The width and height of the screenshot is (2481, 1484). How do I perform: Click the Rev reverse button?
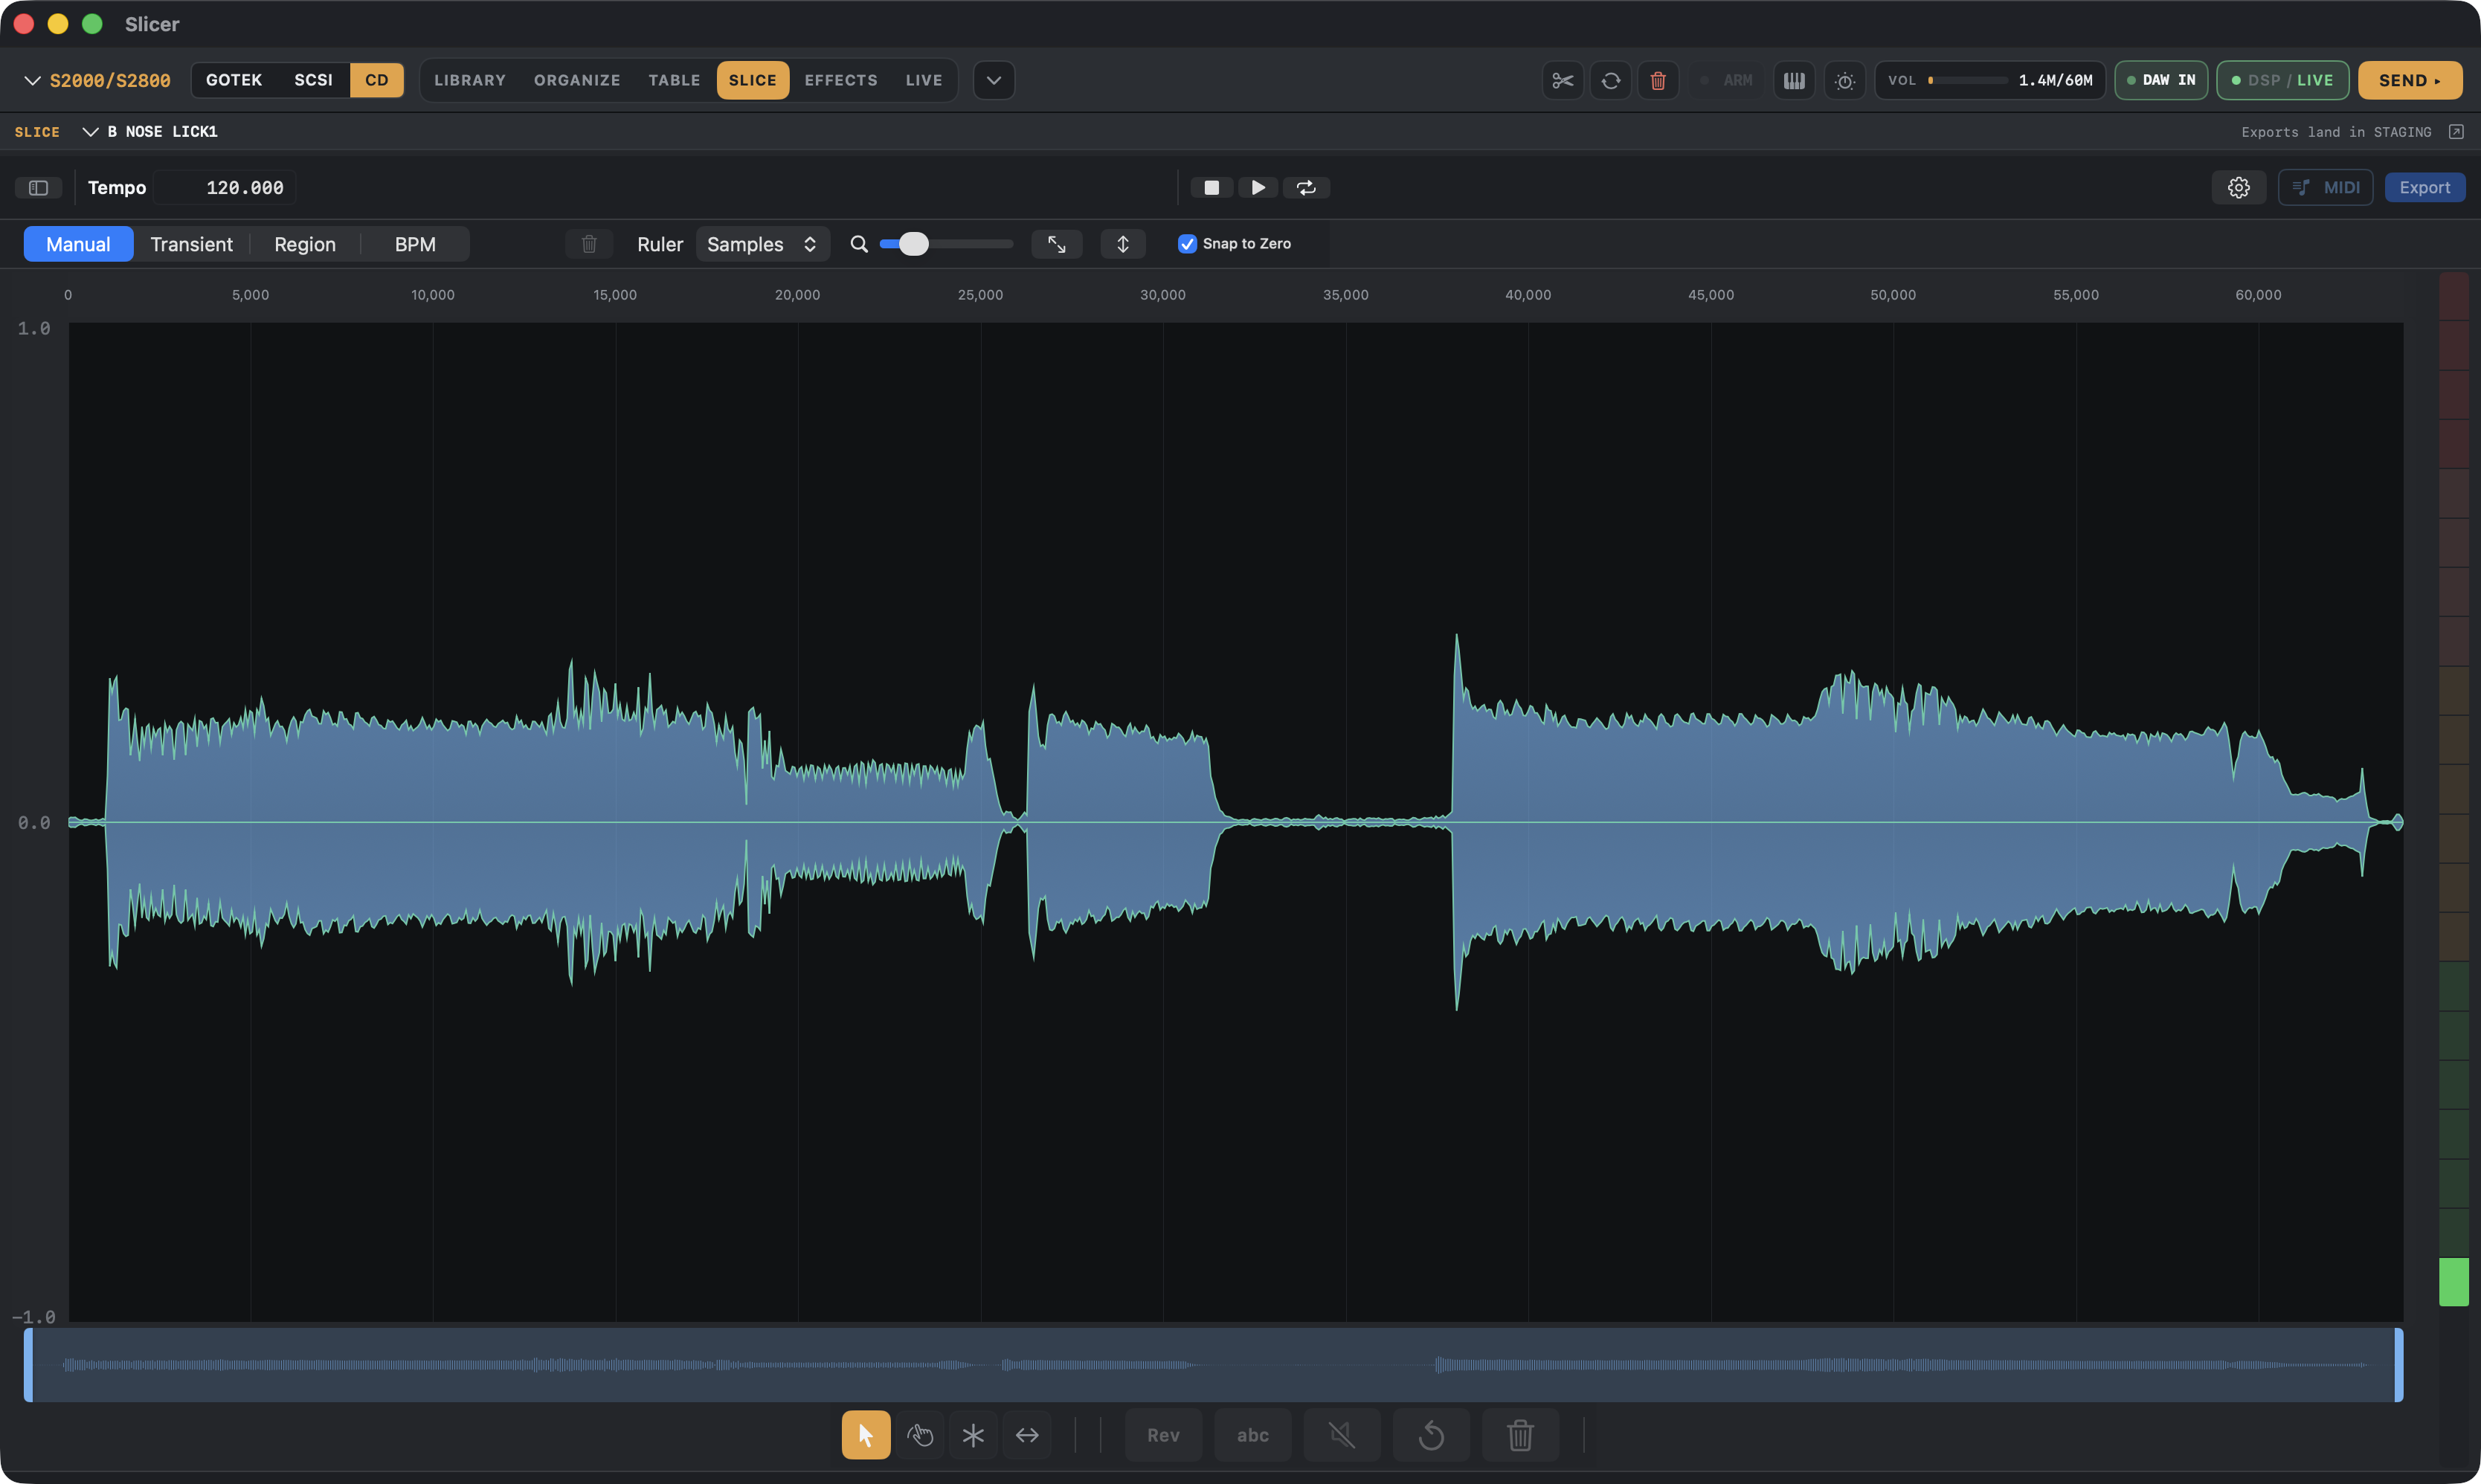(1163, 1435)
